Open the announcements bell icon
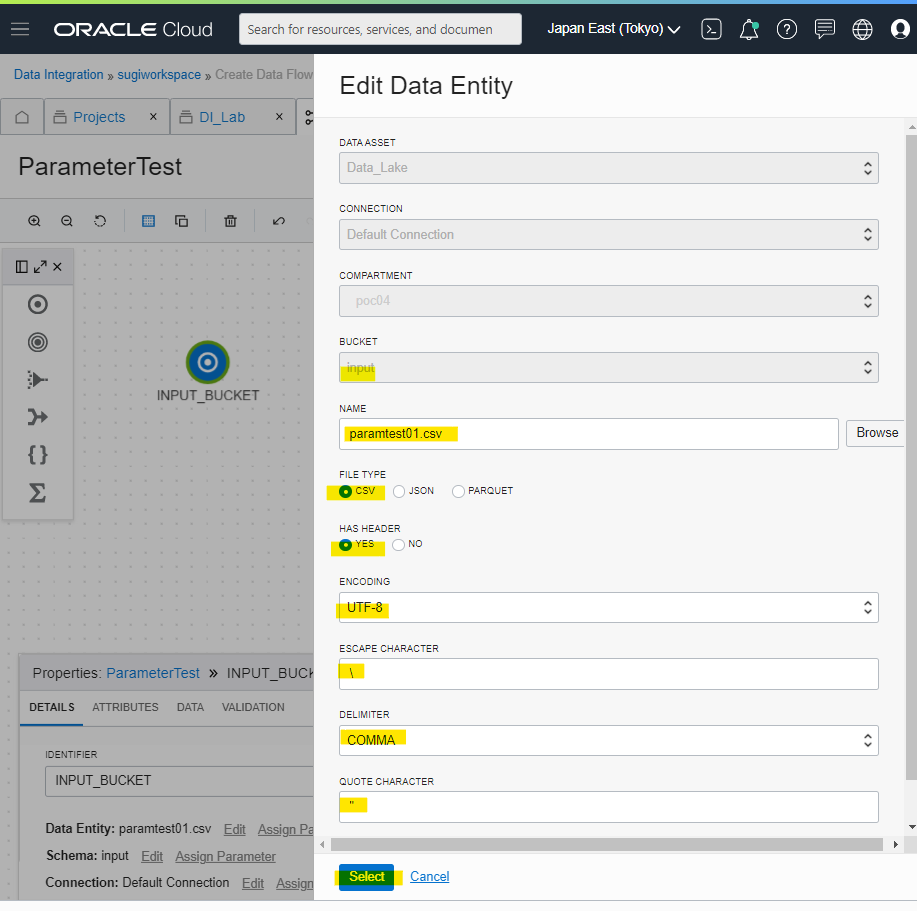This screenshot has width=917, height=911. click(x=749, y=29)
